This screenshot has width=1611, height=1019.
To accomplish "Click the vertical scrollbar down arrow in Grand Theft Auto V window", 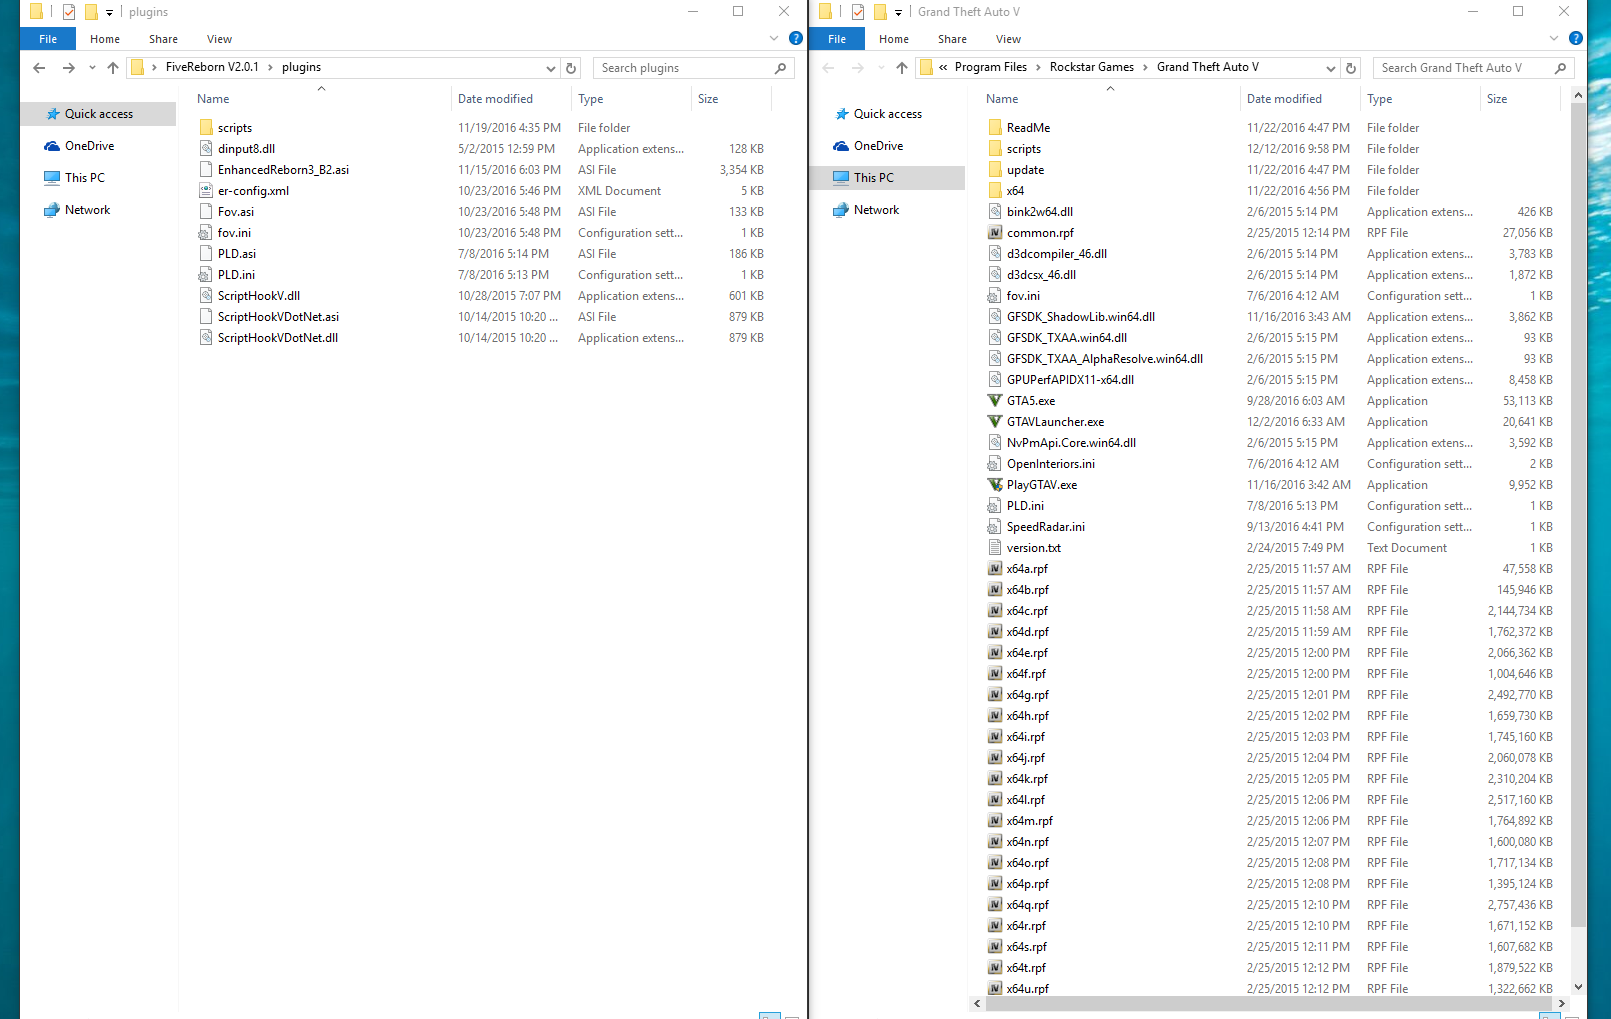I will click(1578, 986).
